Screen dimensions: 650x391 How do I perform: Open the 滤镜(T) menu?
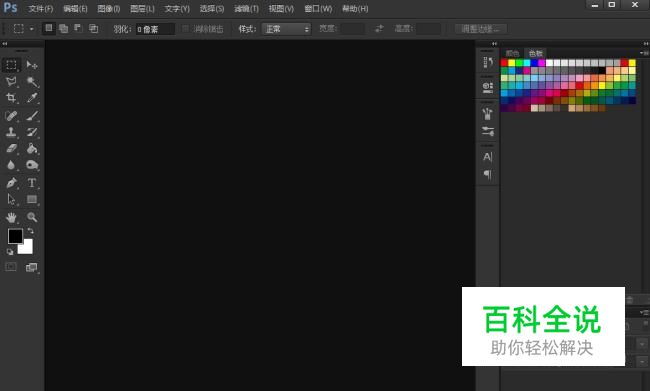pos(246,9)
